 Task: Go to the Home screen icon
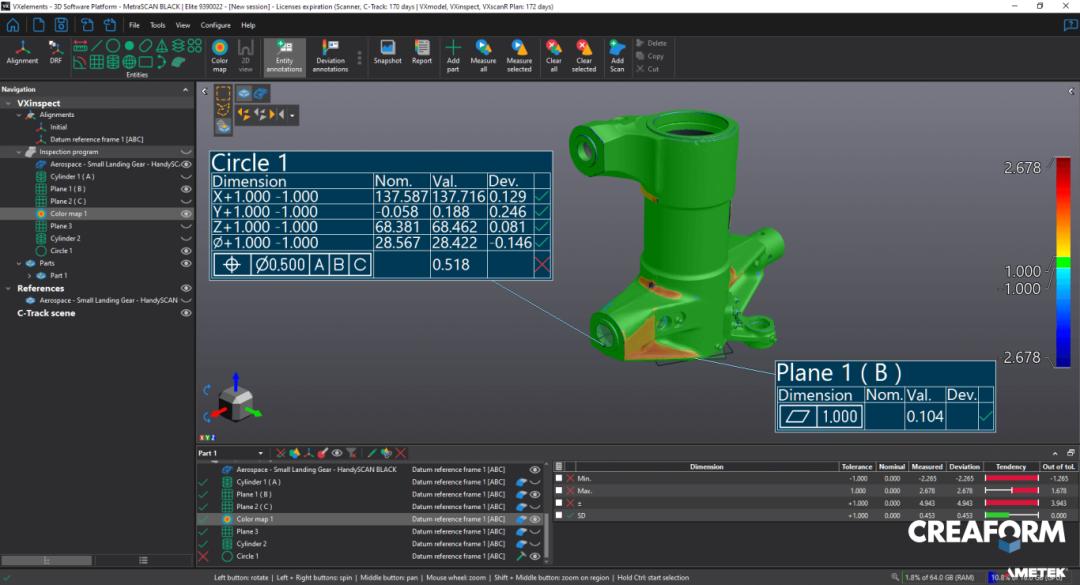(13, 25)
